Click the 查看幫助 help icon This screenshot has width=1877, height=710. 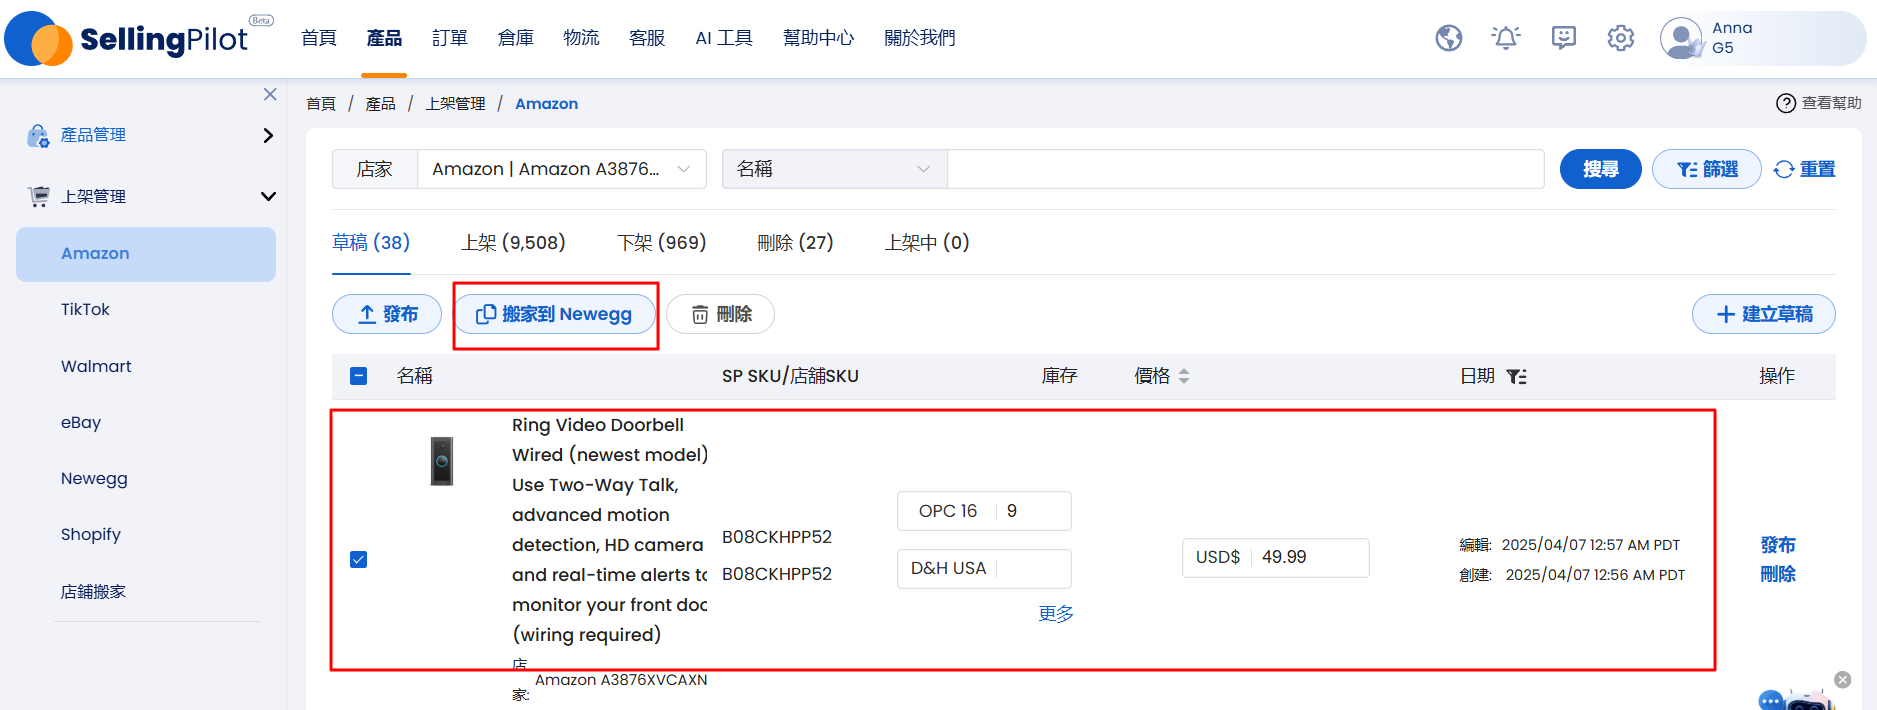(x=1786, y=103)
